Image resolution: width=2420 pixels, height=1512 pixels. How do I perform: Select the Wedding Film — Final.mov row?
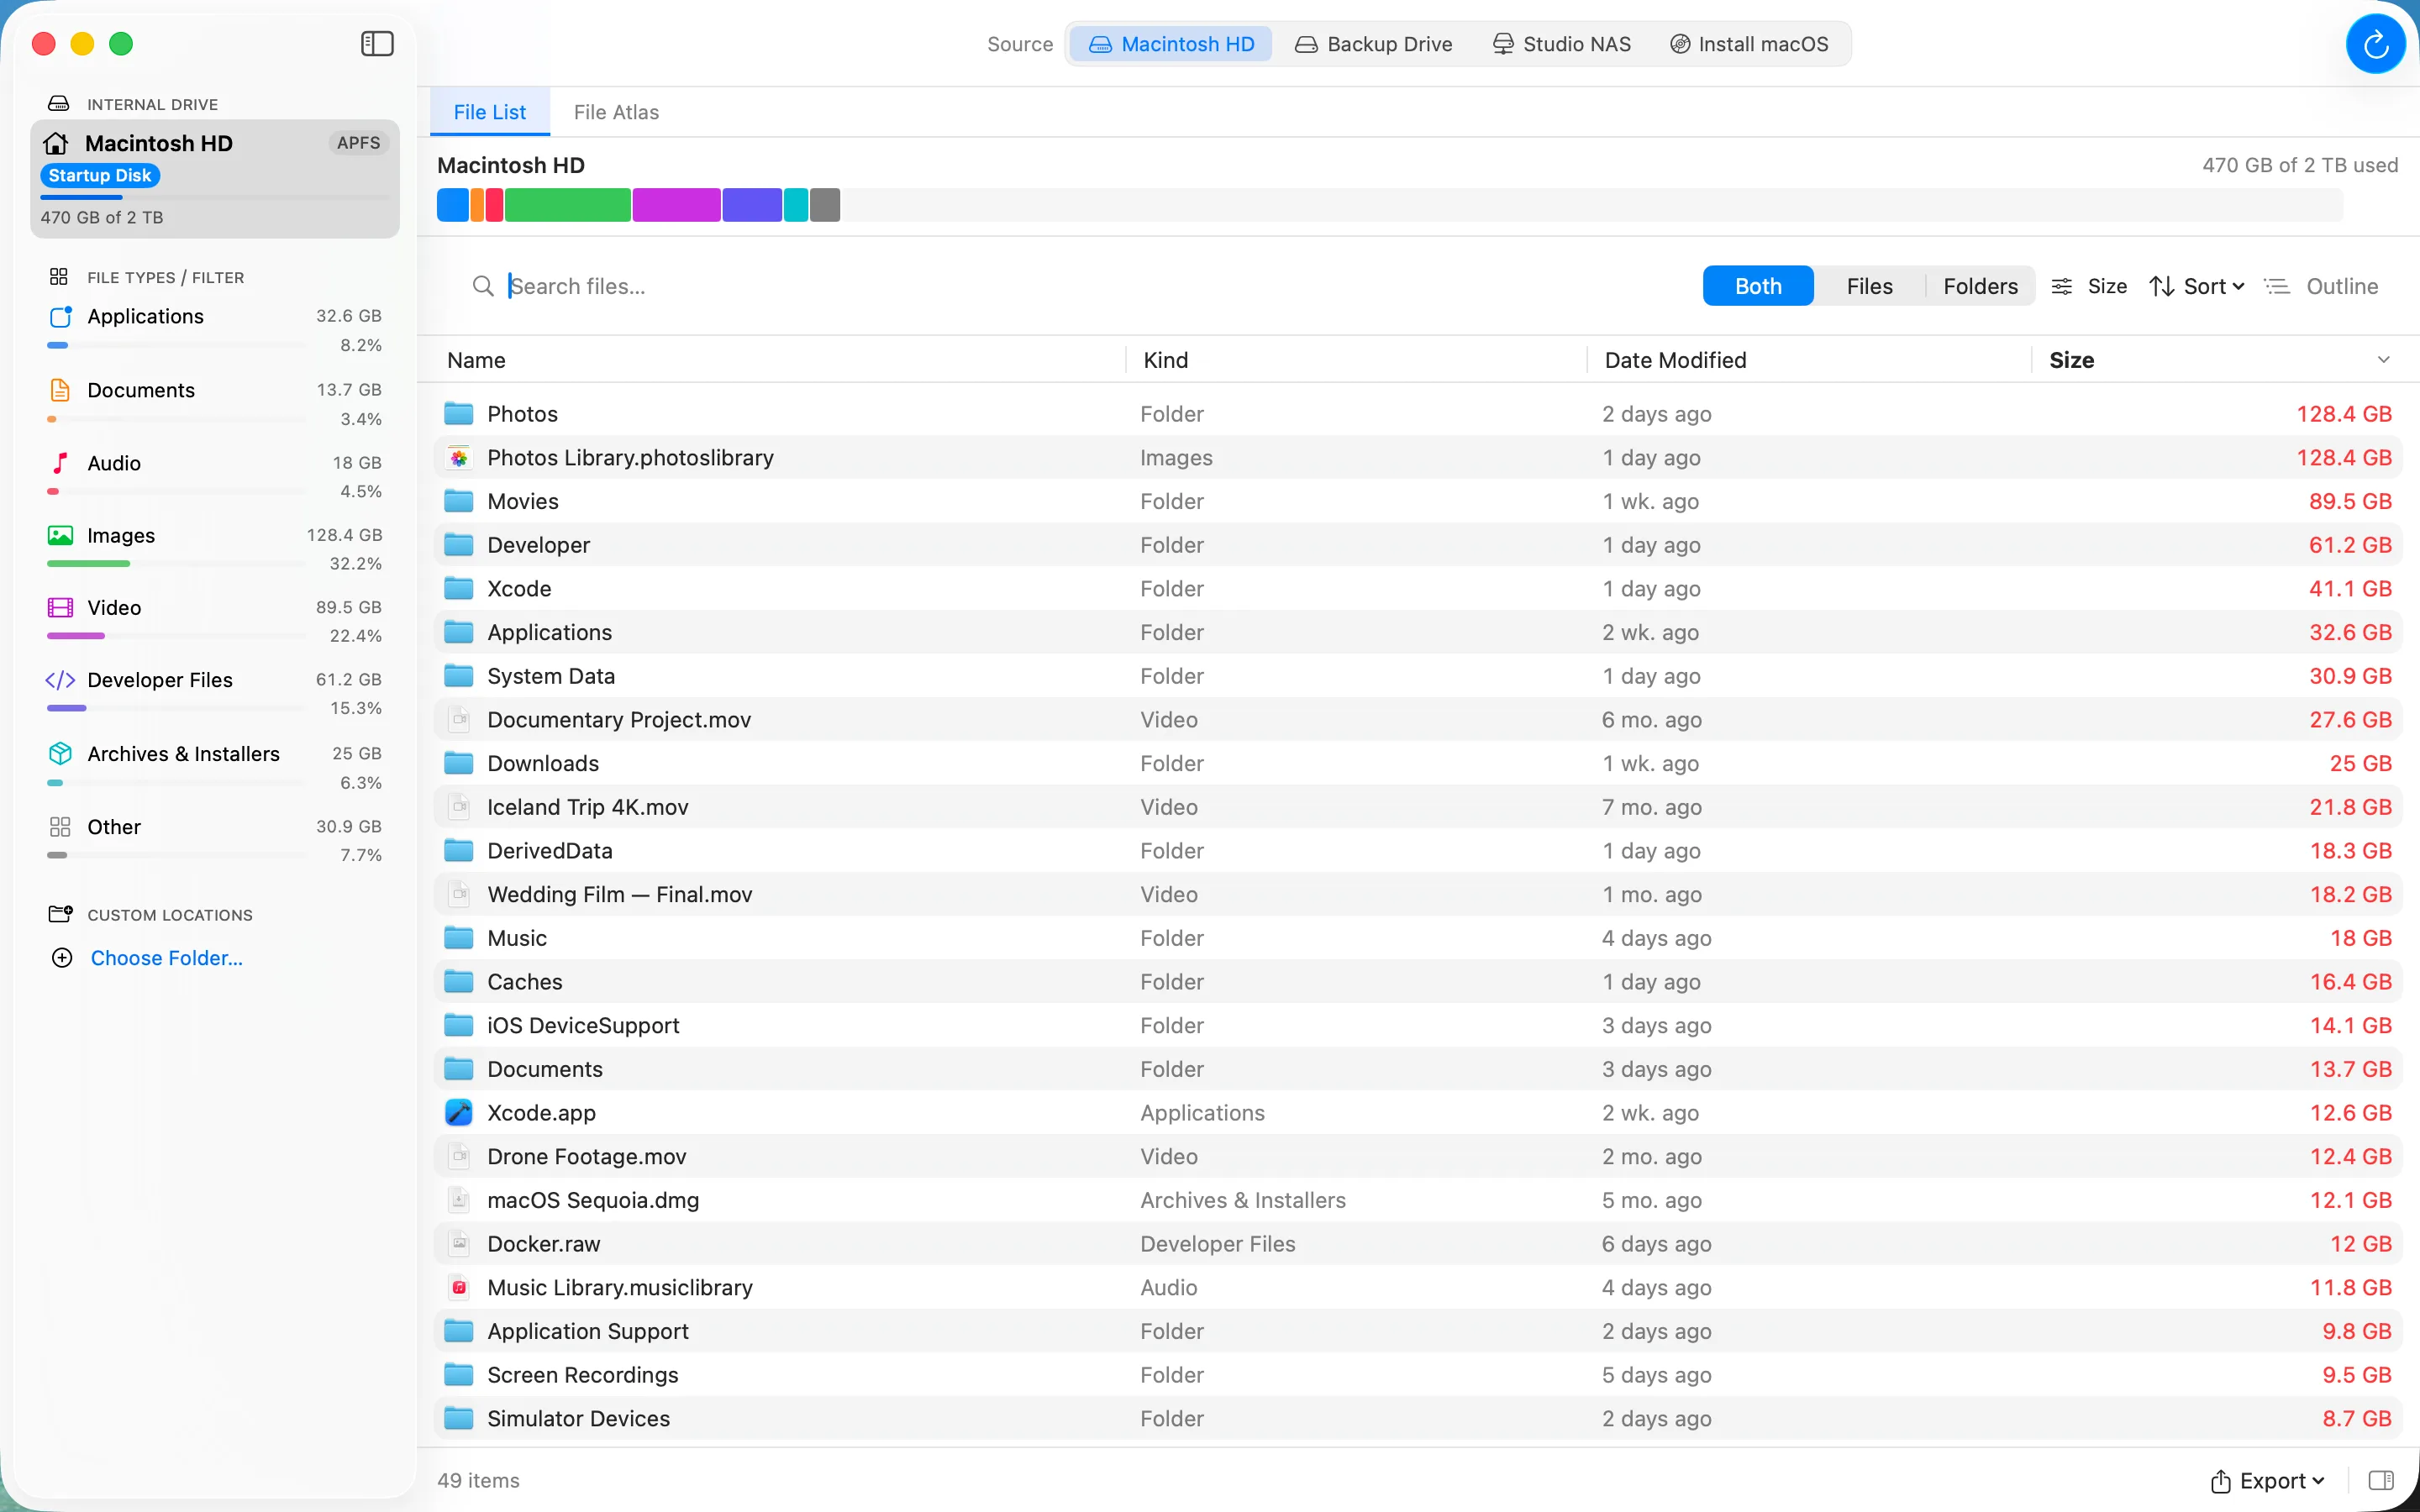[x=1418, y=894]
